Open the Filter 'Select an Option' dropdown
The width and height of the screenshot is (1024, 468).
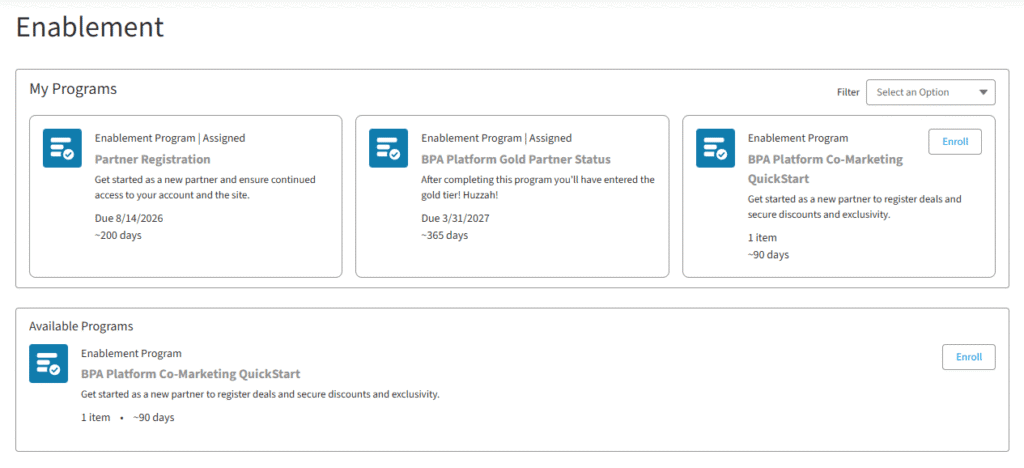[921, 92]
